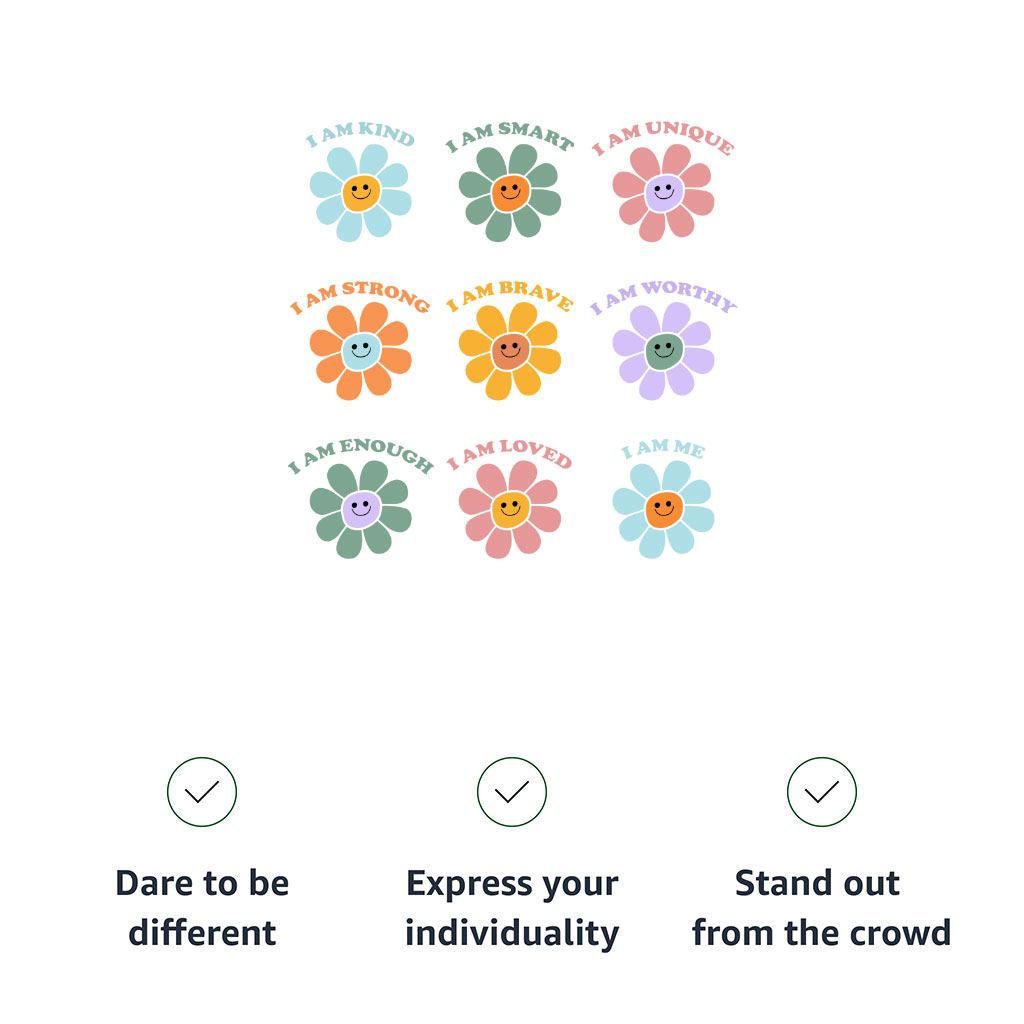The image size is (1024, 1024).
Task: Click checkmark circle above "Express your individuality"
Action: pos(512,792)
